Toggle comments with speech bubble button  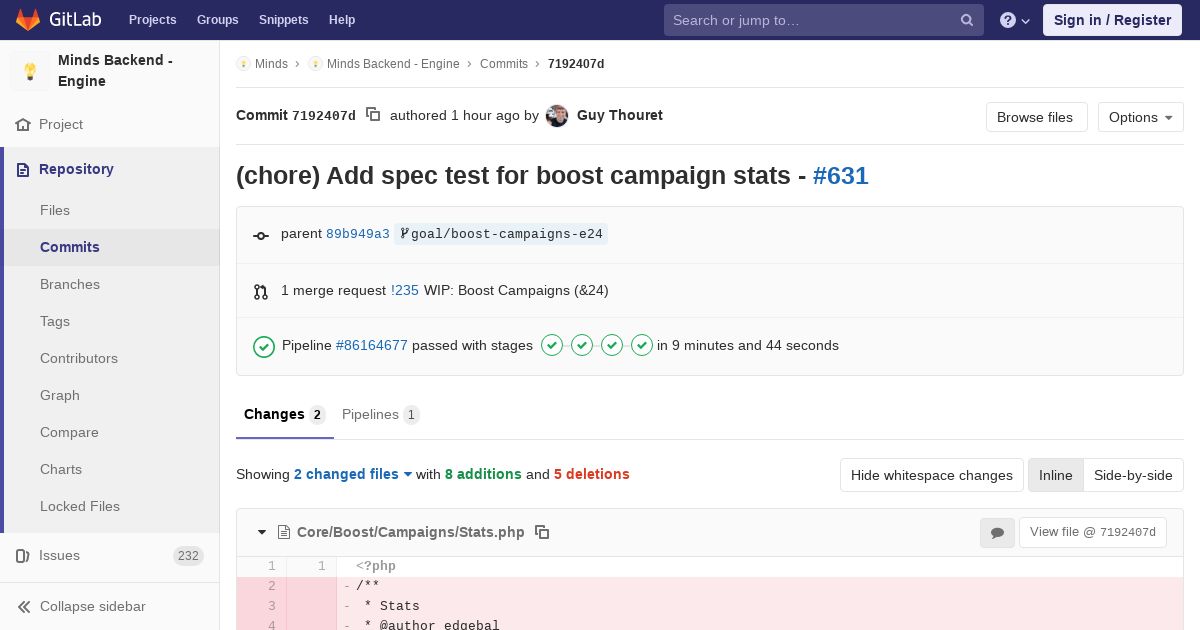tap(997, 533)
